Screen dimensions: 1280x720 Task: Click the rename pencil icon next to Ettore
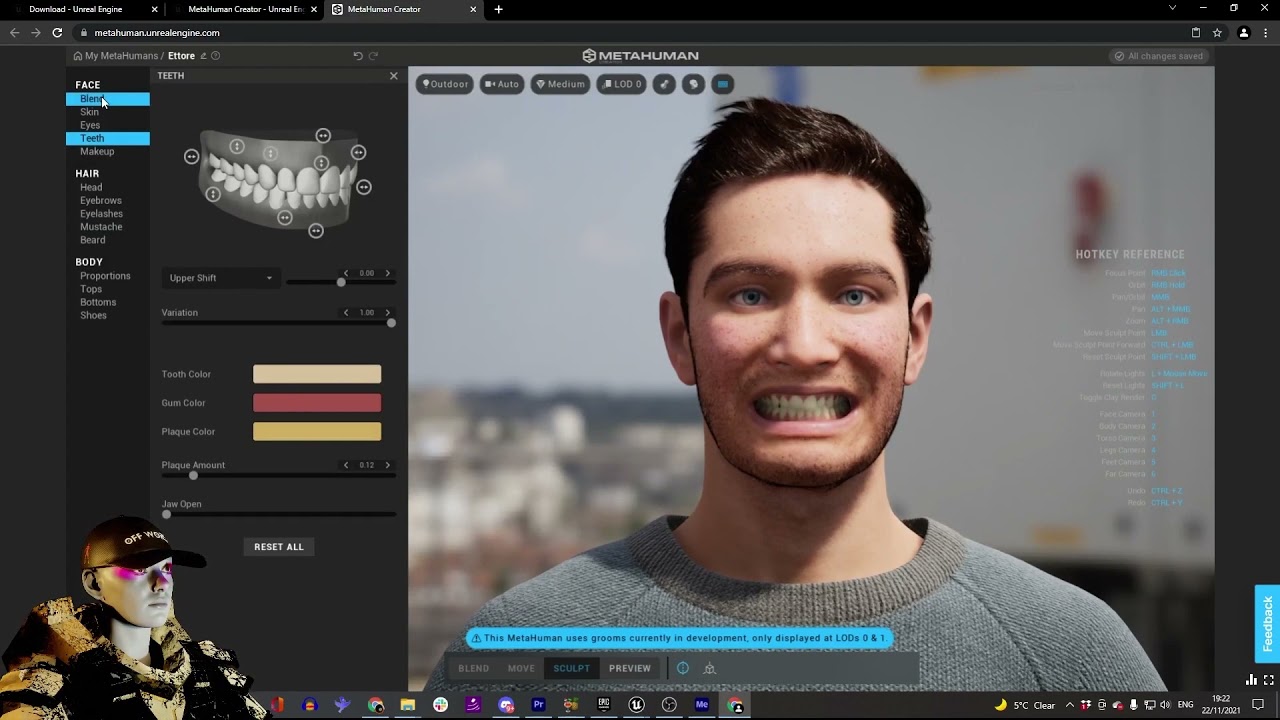203,56
